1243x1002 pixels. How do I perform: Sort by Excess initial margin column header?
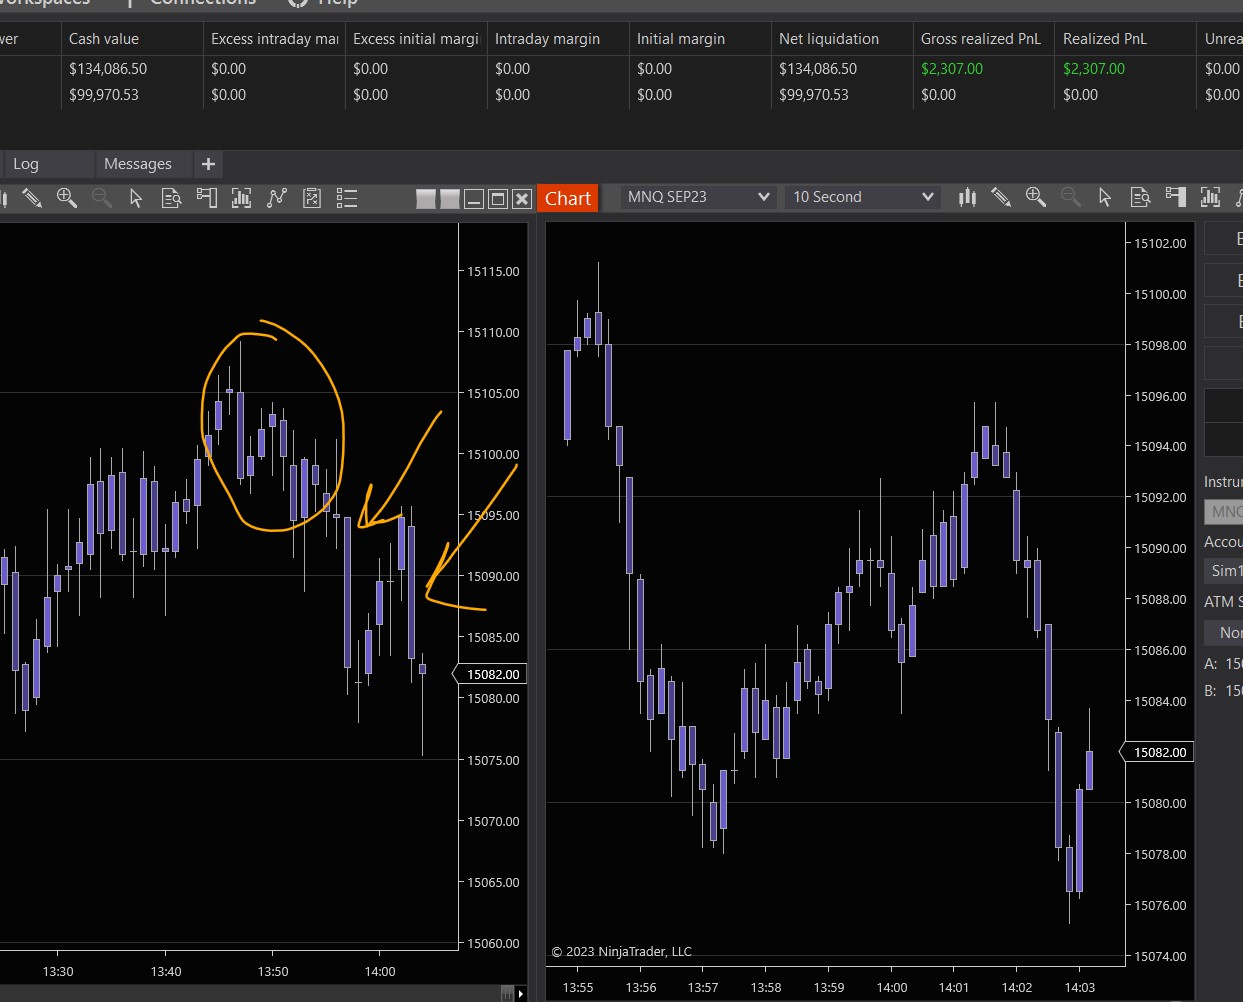click(x=415, y=39)
